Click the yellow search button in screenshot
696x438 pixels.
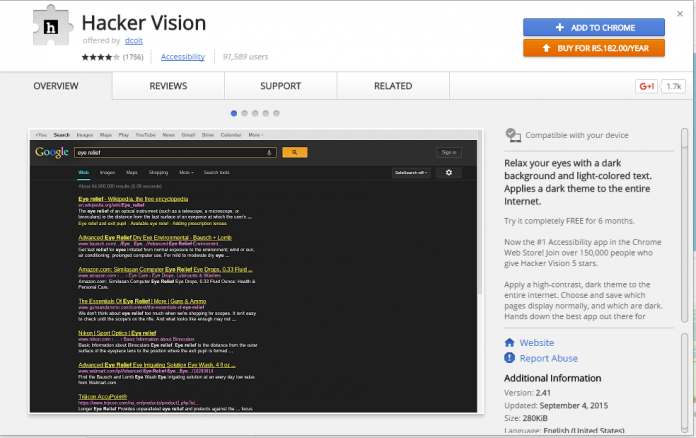click(295, 152)
